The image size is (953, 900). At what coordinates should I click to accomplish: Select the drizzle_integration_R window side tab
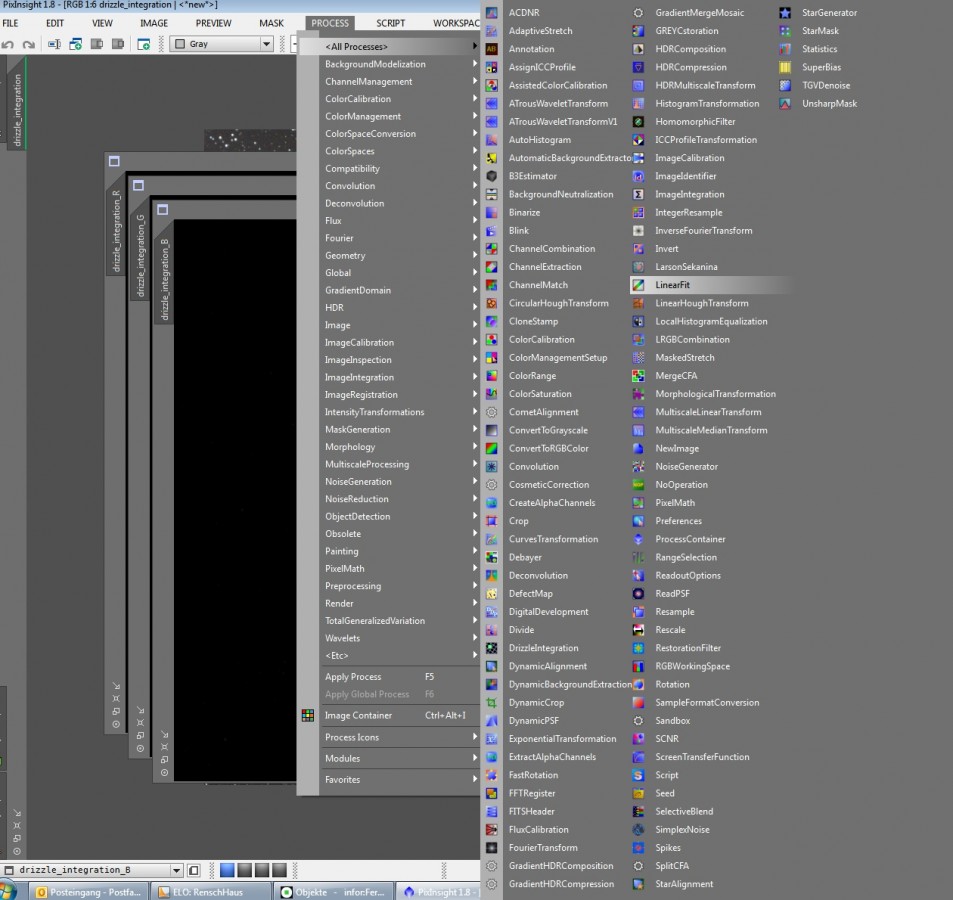click(x=116, y=231)
